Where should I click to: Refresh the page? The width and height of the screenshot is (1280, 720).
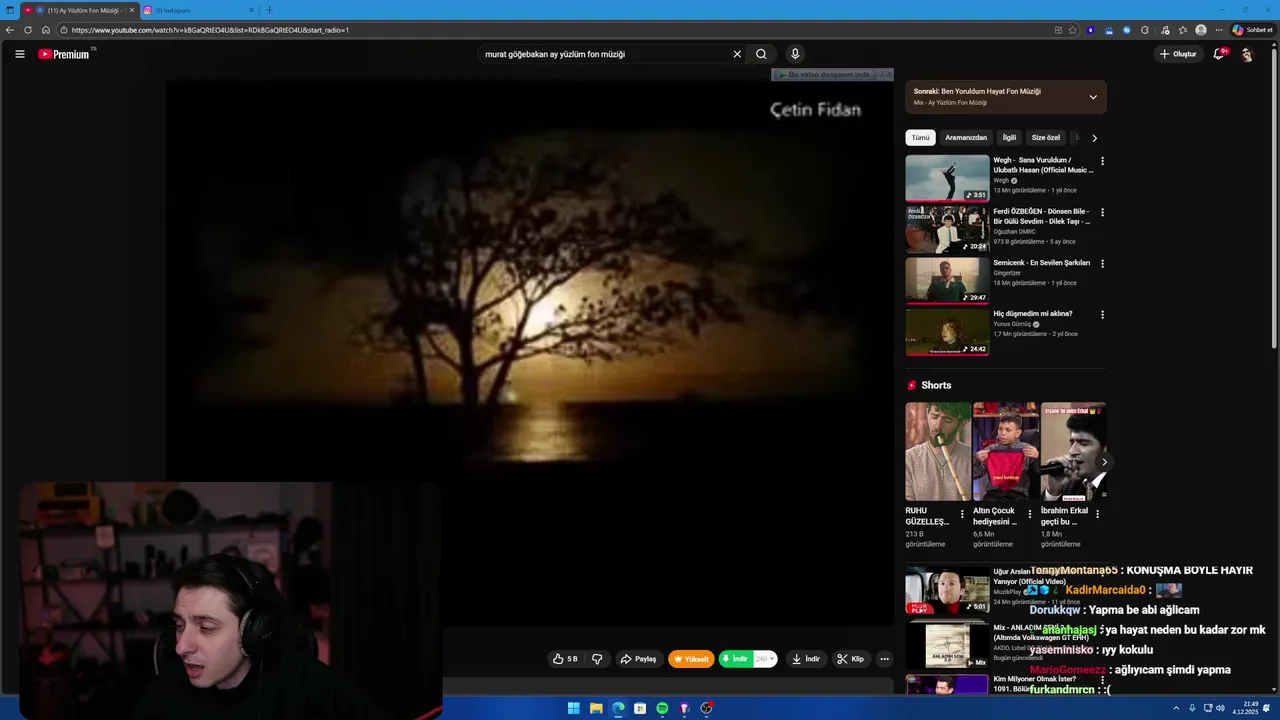[x=28, y=30]
